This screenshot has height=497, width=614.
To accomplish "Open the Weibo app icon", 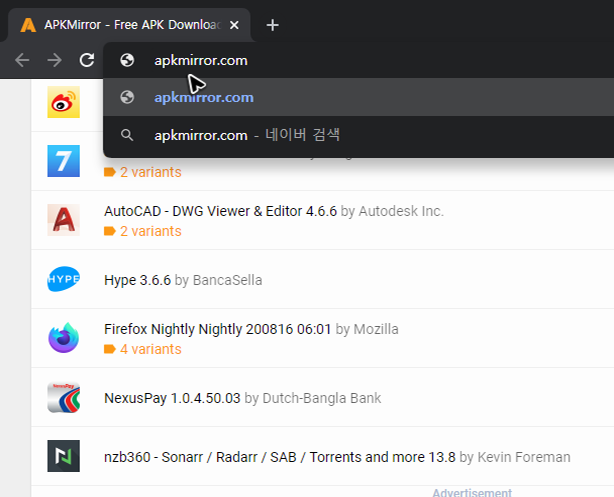I will pos(63,102).
